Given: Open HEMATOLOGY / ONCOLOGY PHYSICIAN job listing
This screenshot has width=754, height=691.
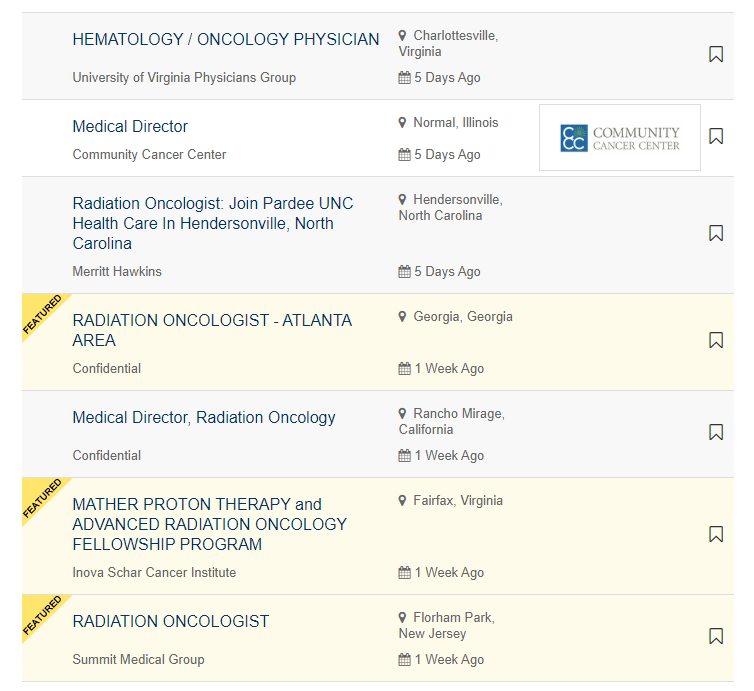Looking at the screenshot, I should (226, 39).
